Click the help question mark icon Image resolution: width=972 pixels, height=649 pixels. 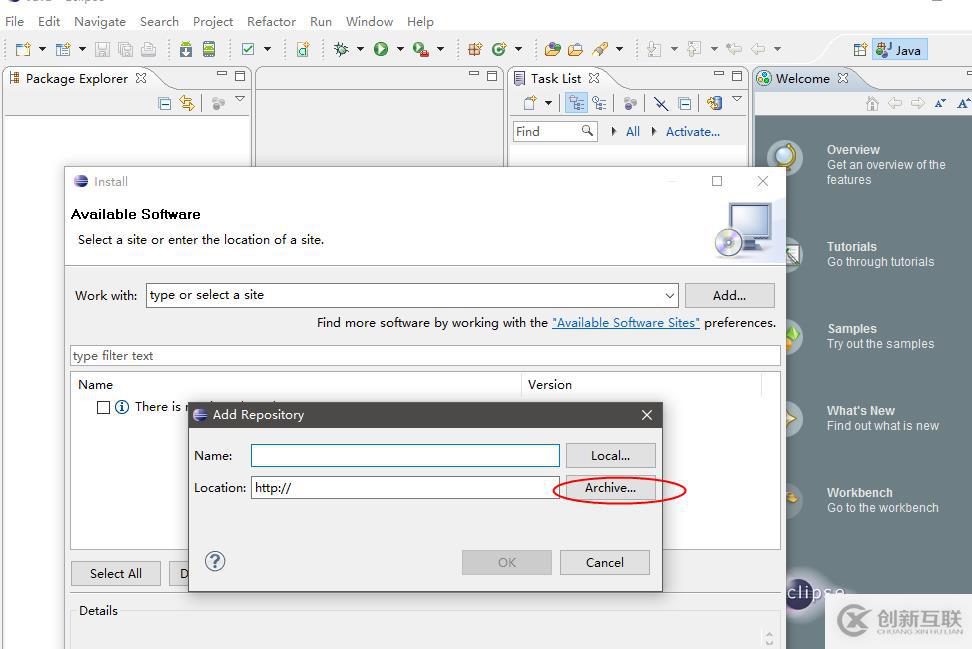[x=215, y=562]
